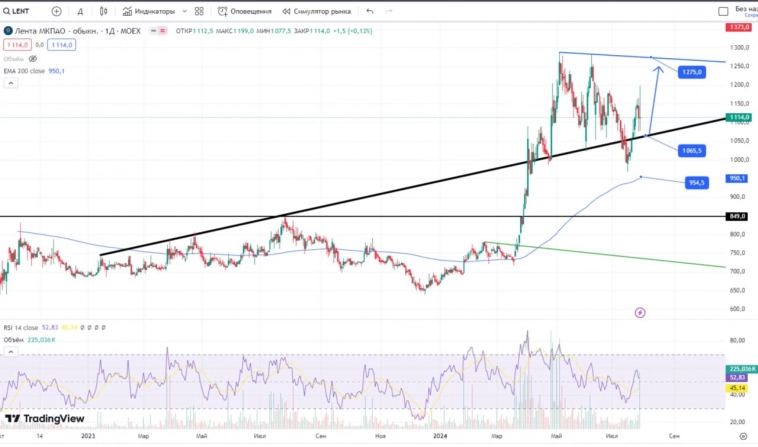Collapse the main chart indicator legend arrow
Image resolution: width=758 pixels, height=447 pixels.
[x=11, y=83]
